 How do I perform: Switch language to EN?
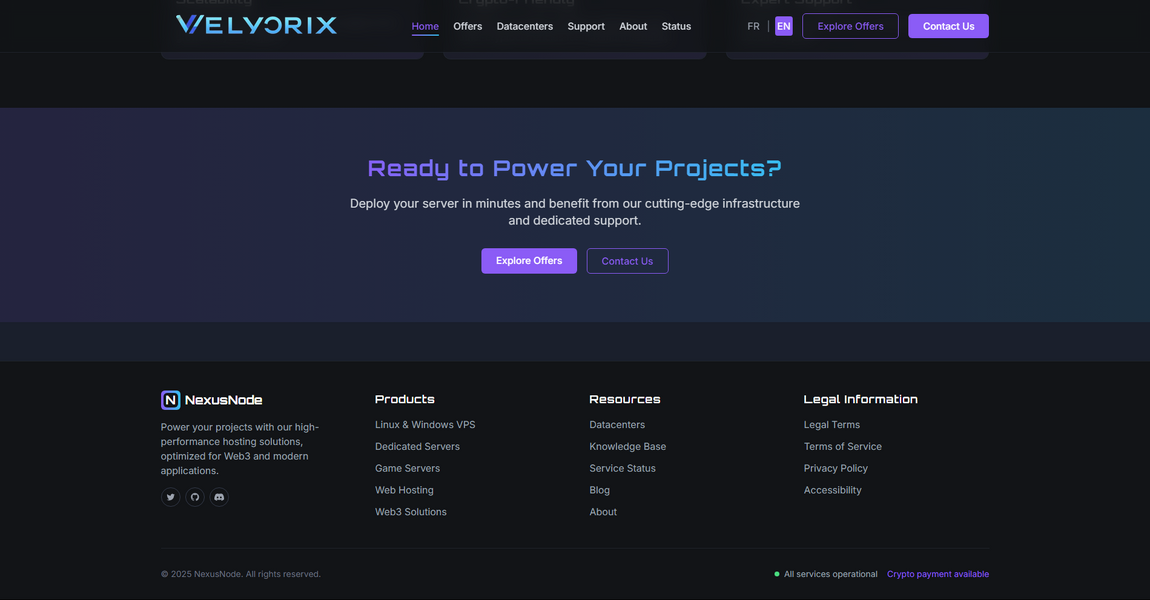(783, 26)
